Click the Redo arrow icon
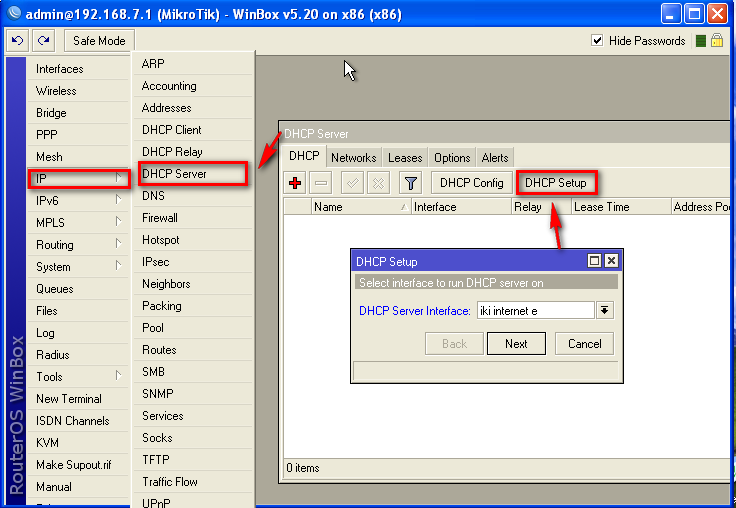This screenshot has width=736, height=508. 44,41
